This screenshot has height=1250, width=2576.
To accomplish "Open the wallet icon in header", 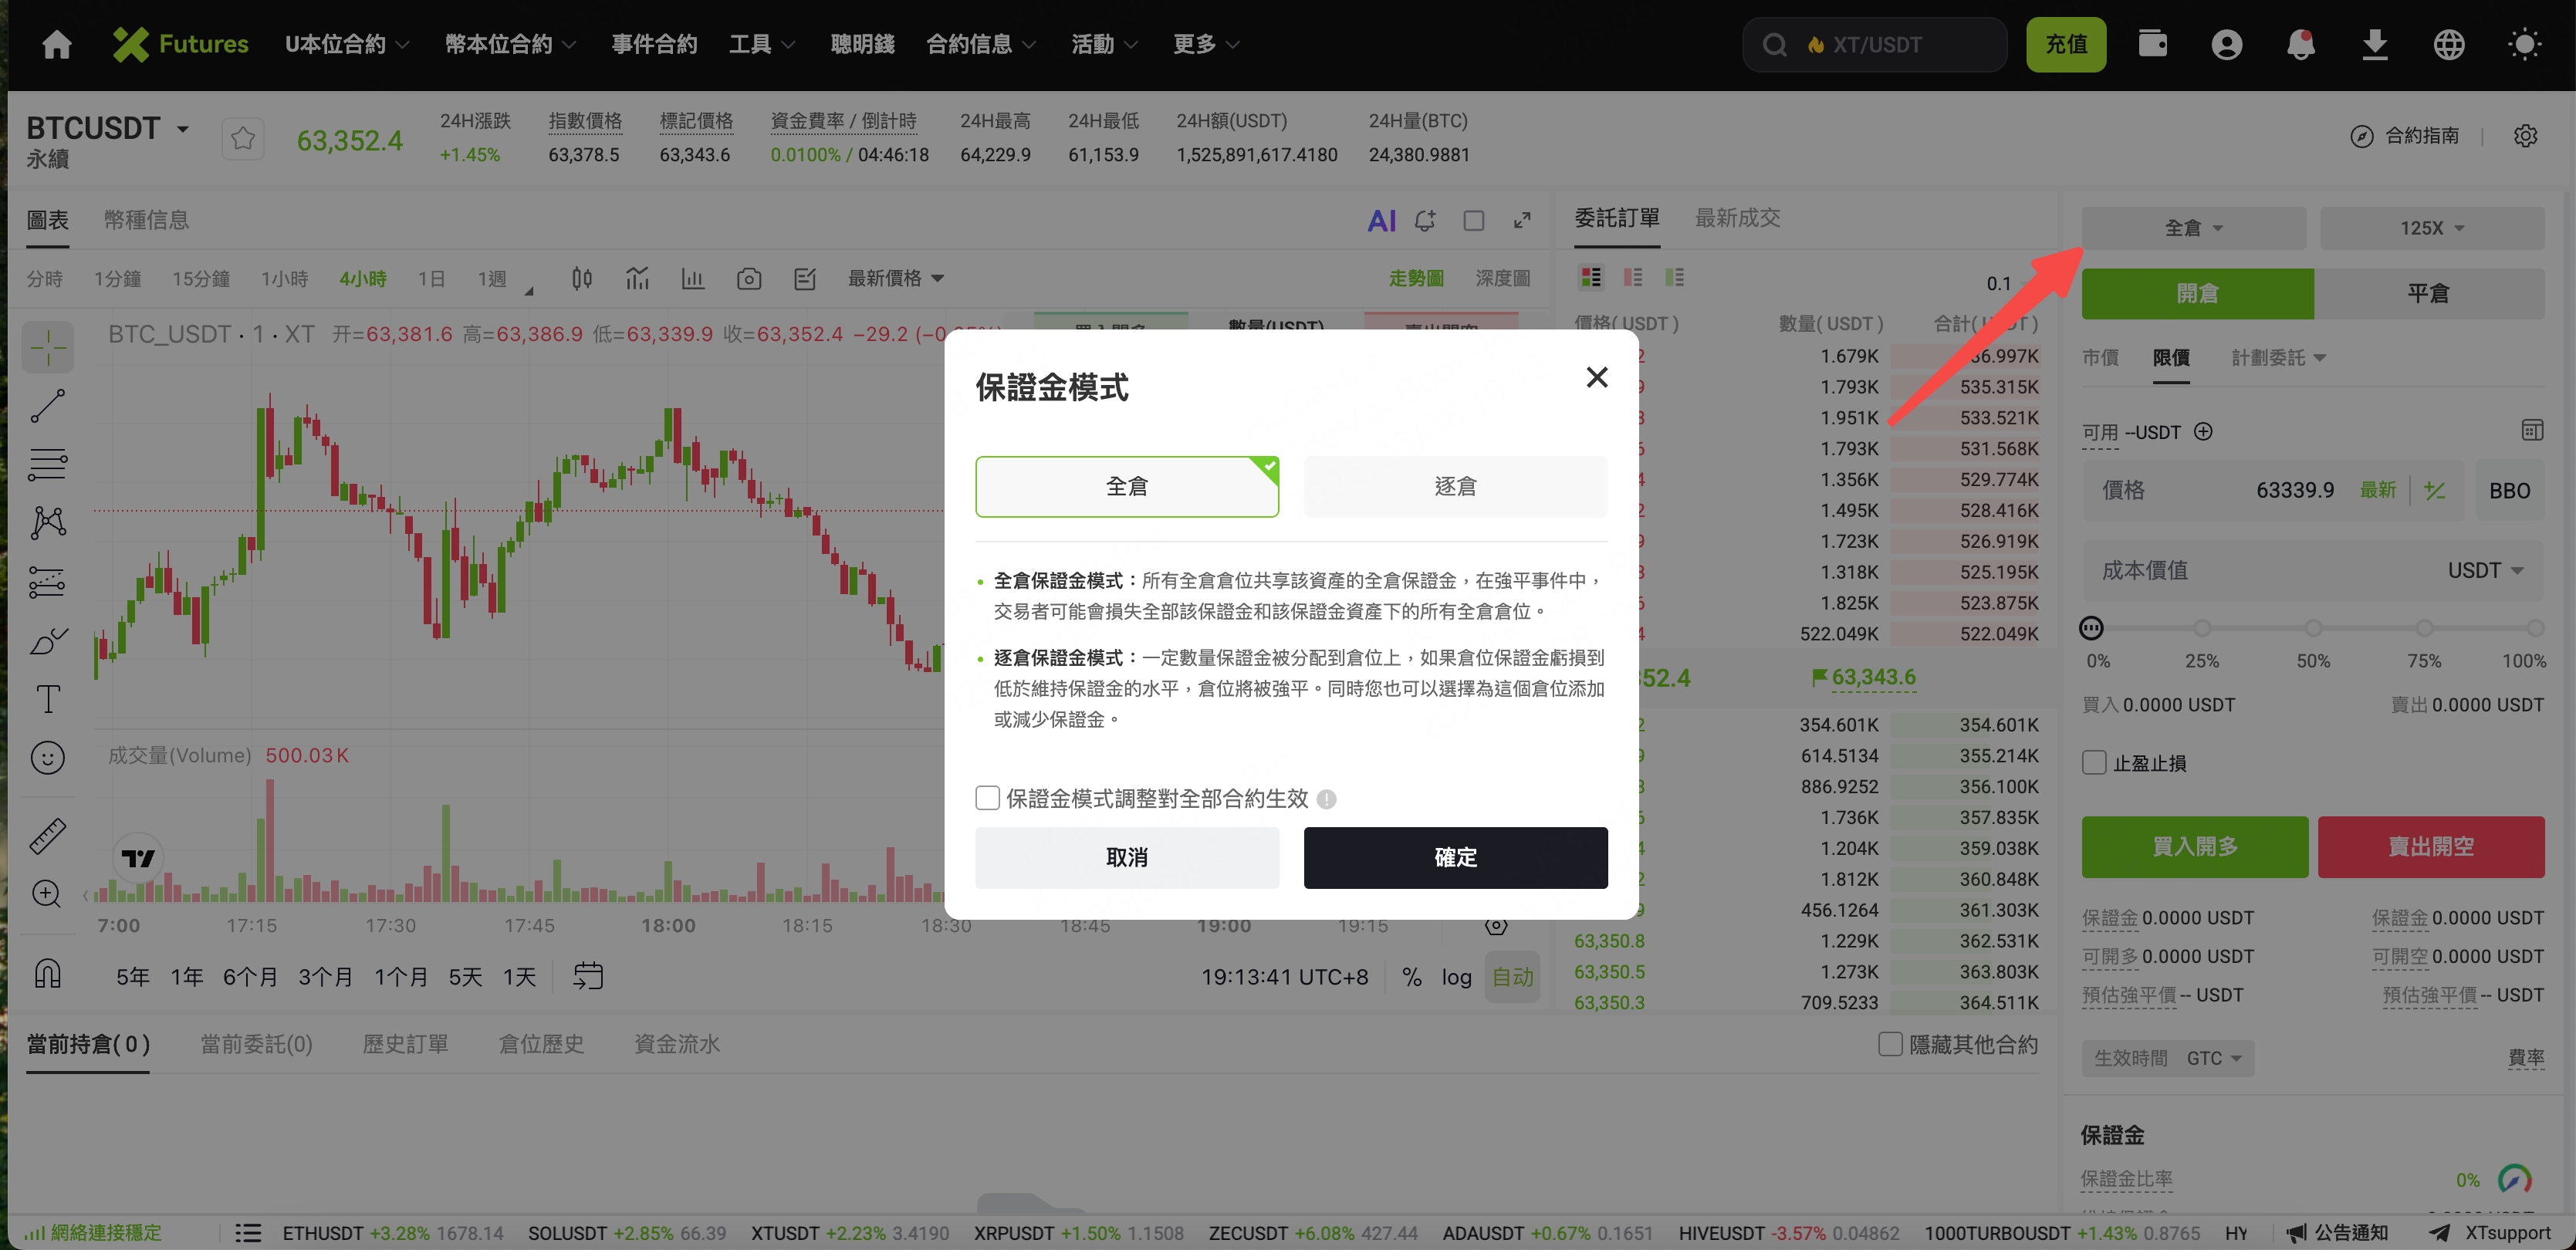I will point(2152,44).
